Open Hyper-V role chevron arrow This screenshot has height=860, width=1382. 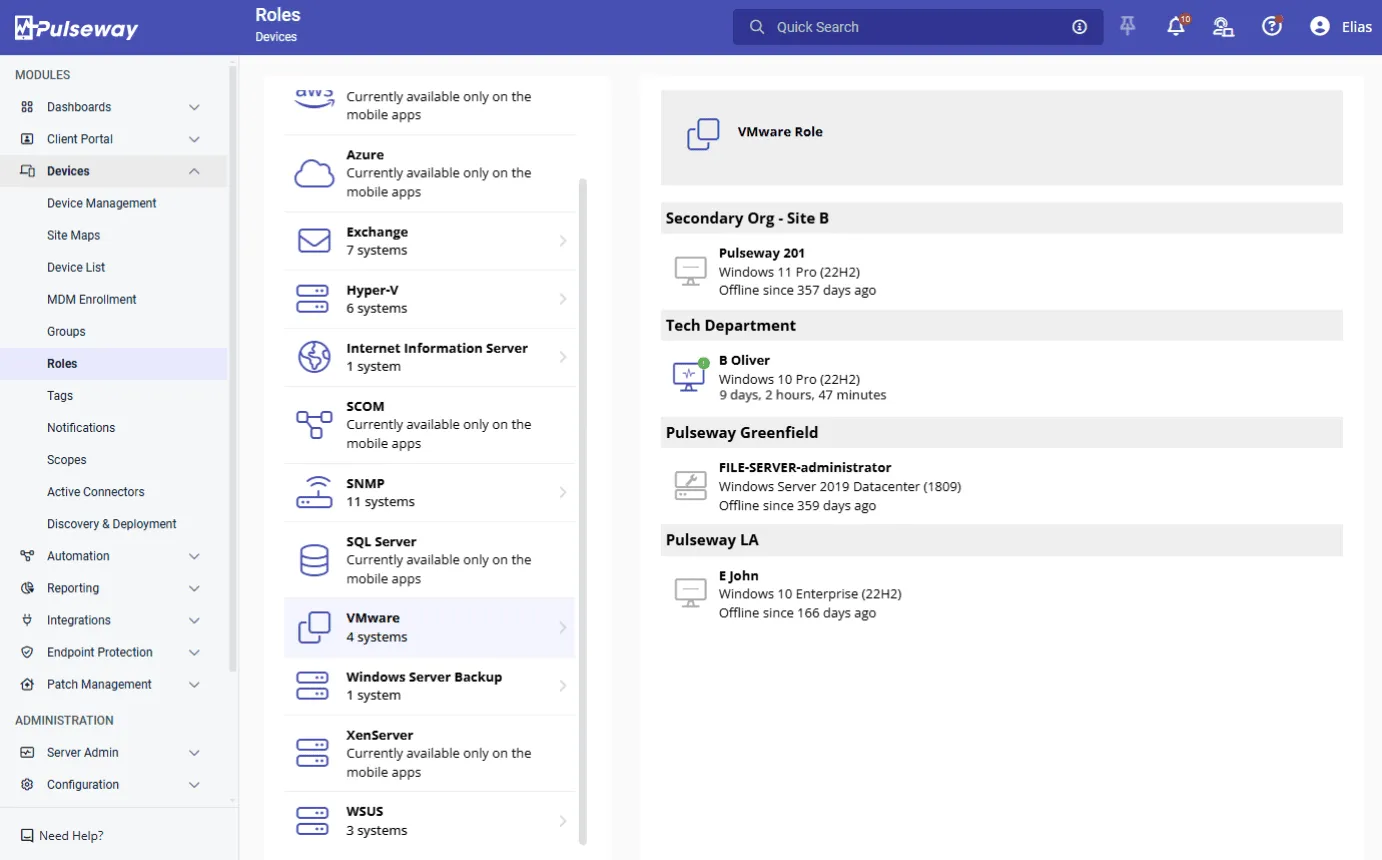click(x=563, y=299)
